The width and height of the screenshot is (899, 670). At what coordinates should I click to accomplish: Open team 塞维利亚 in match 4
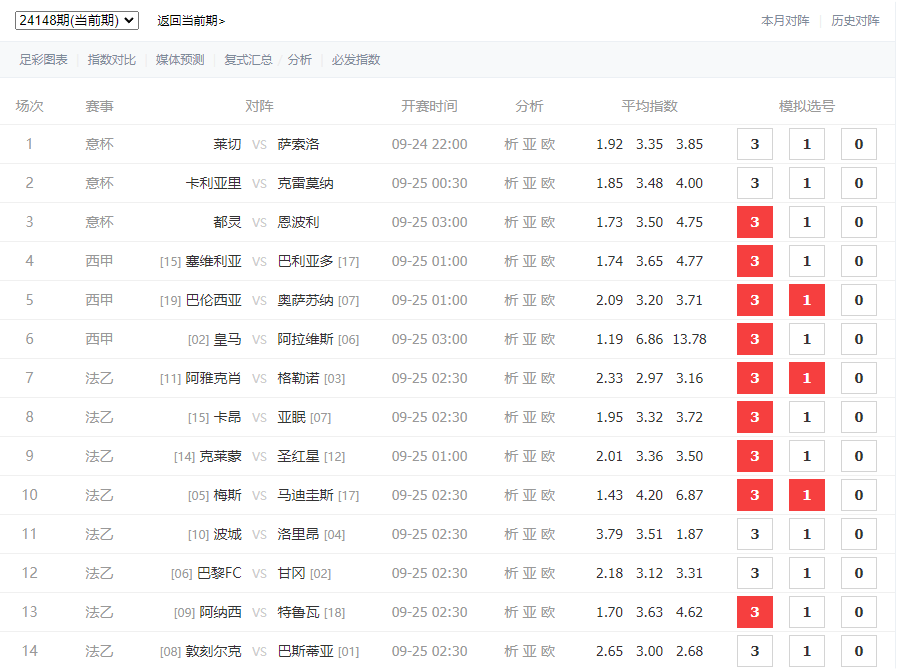[x=213, y=261]
